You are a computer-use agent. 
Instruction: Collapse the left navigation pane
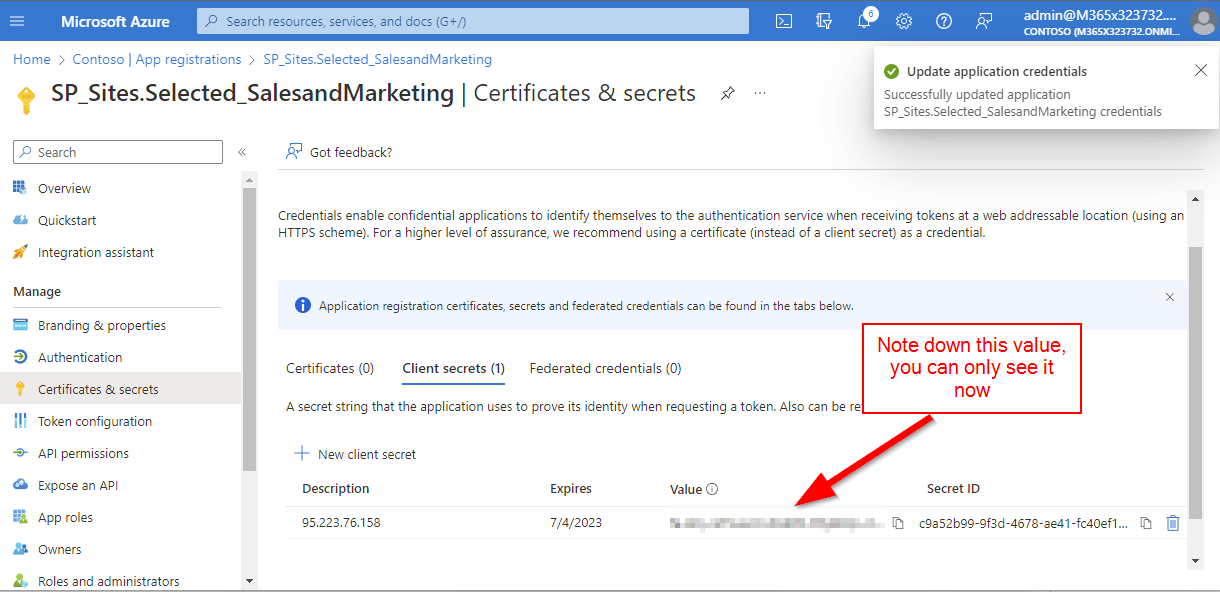(242, 152)
